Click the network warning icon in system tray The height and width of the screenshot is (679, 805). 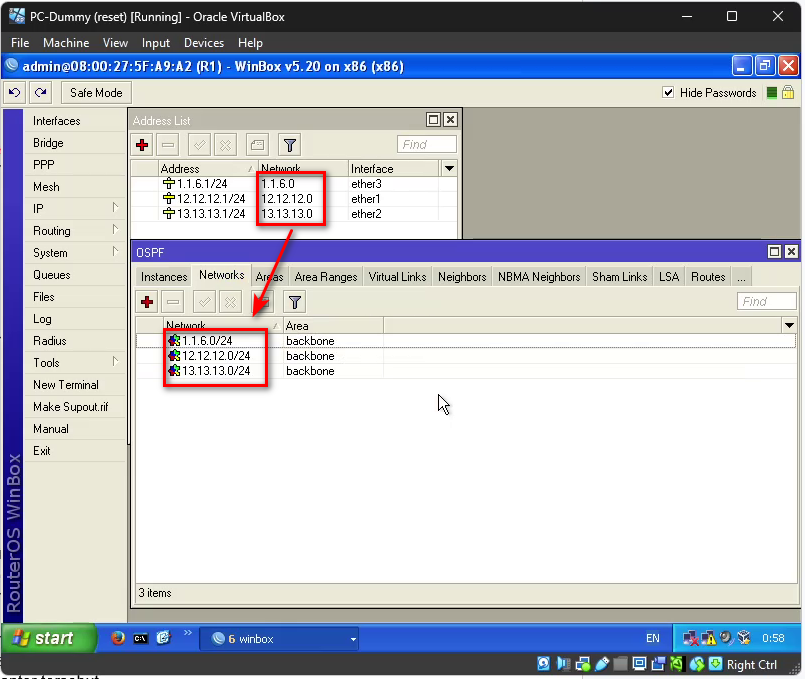(708, 638)
